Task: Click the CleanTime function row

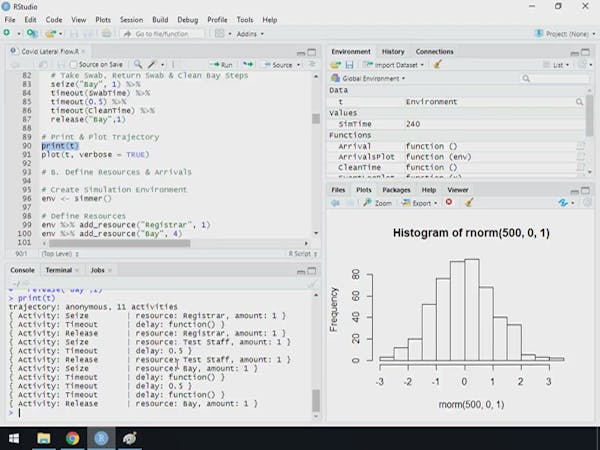Action: [x=455, y=167]
